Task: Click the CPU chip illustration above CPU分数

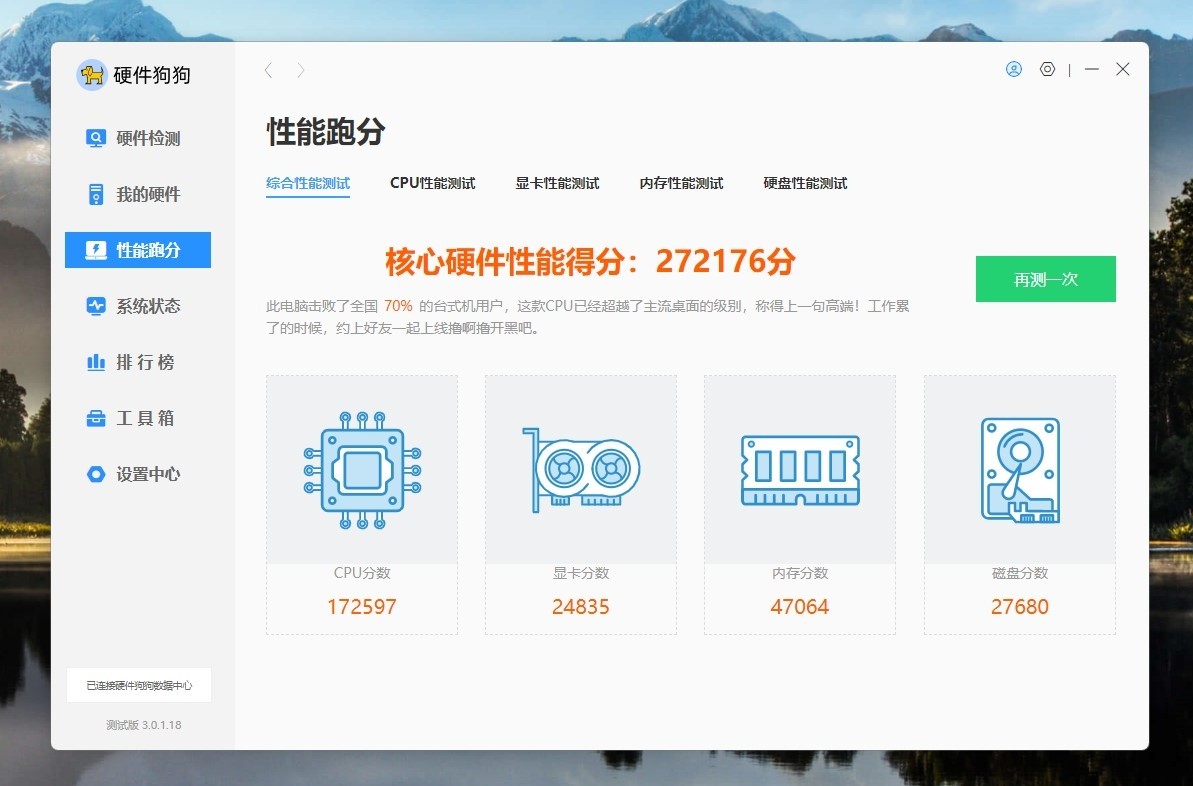Action: [x=361, y=470]
